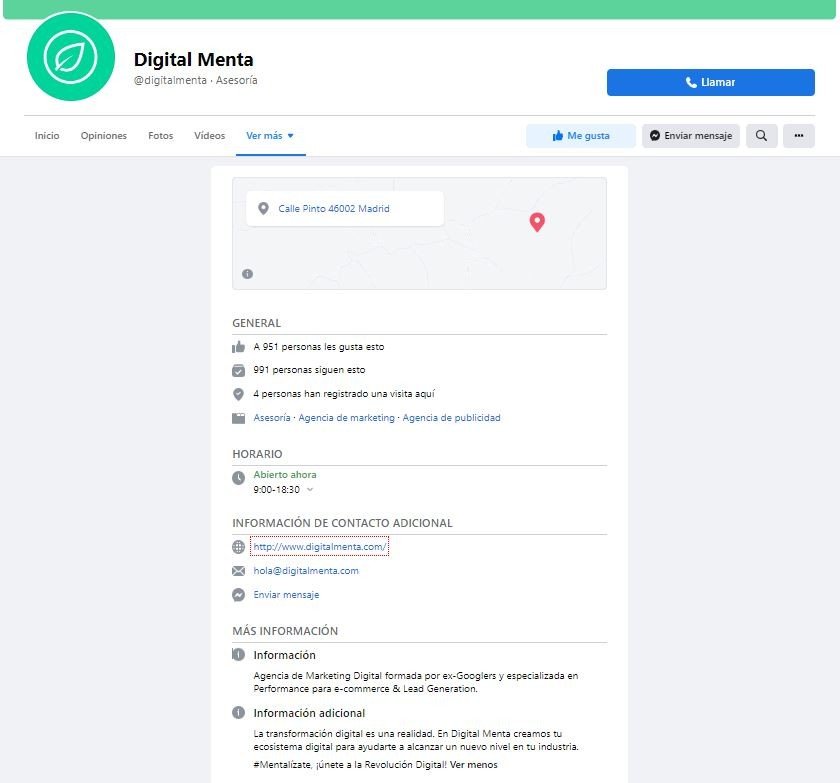The width and height of the screenshot is (840, 783).
Task: Click the phone icon on Llamar button
Action: click(691, 82)
